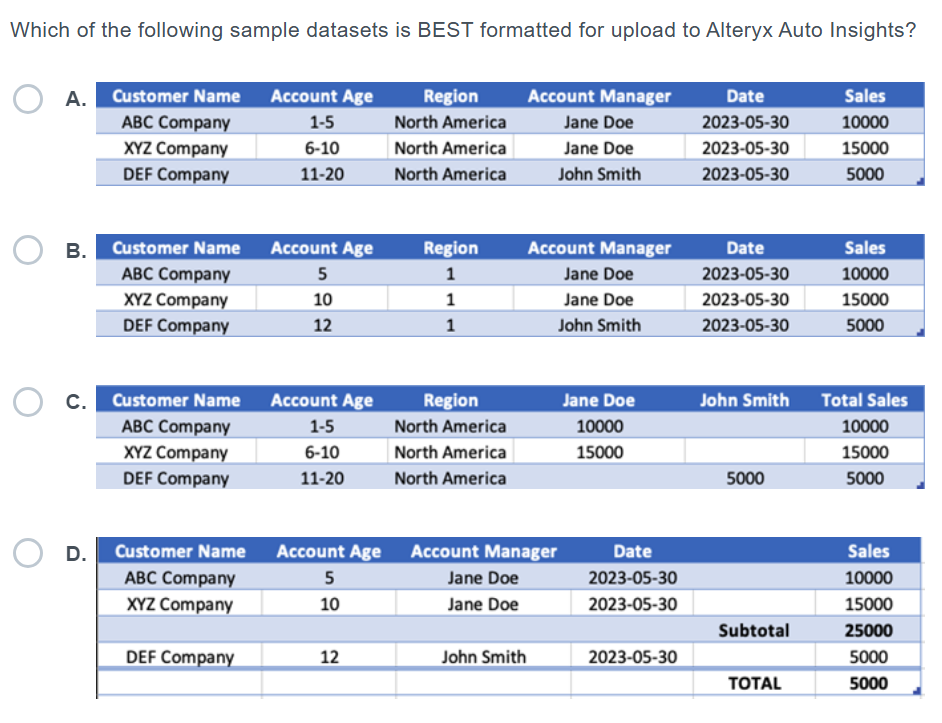Select the TOTAL cell in table D
This screenshot has width=942, height=723.
point(755,683)
